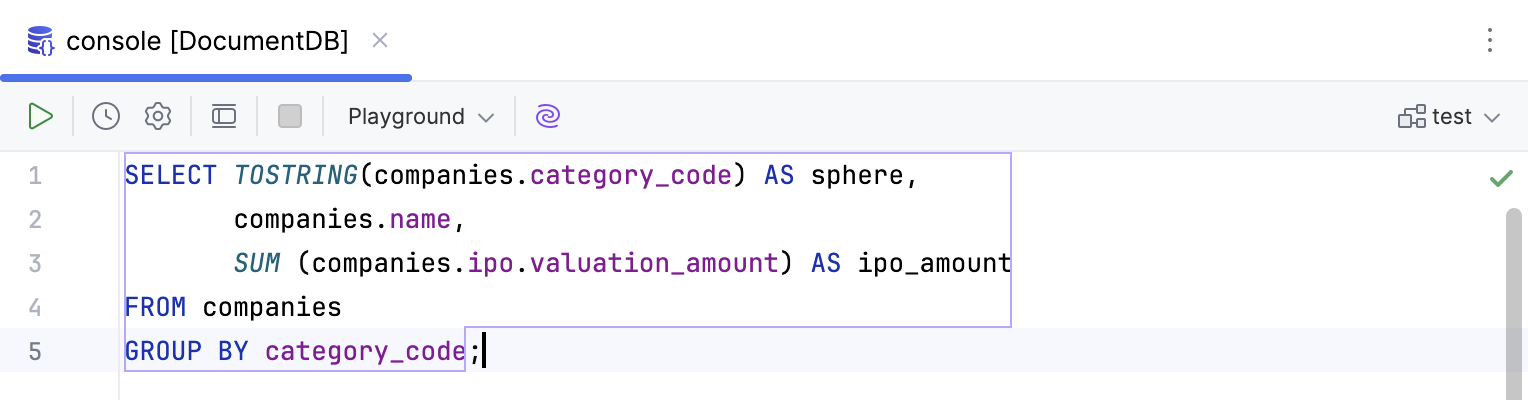Select the console [DocumentDB] tab

click(207, 42)
